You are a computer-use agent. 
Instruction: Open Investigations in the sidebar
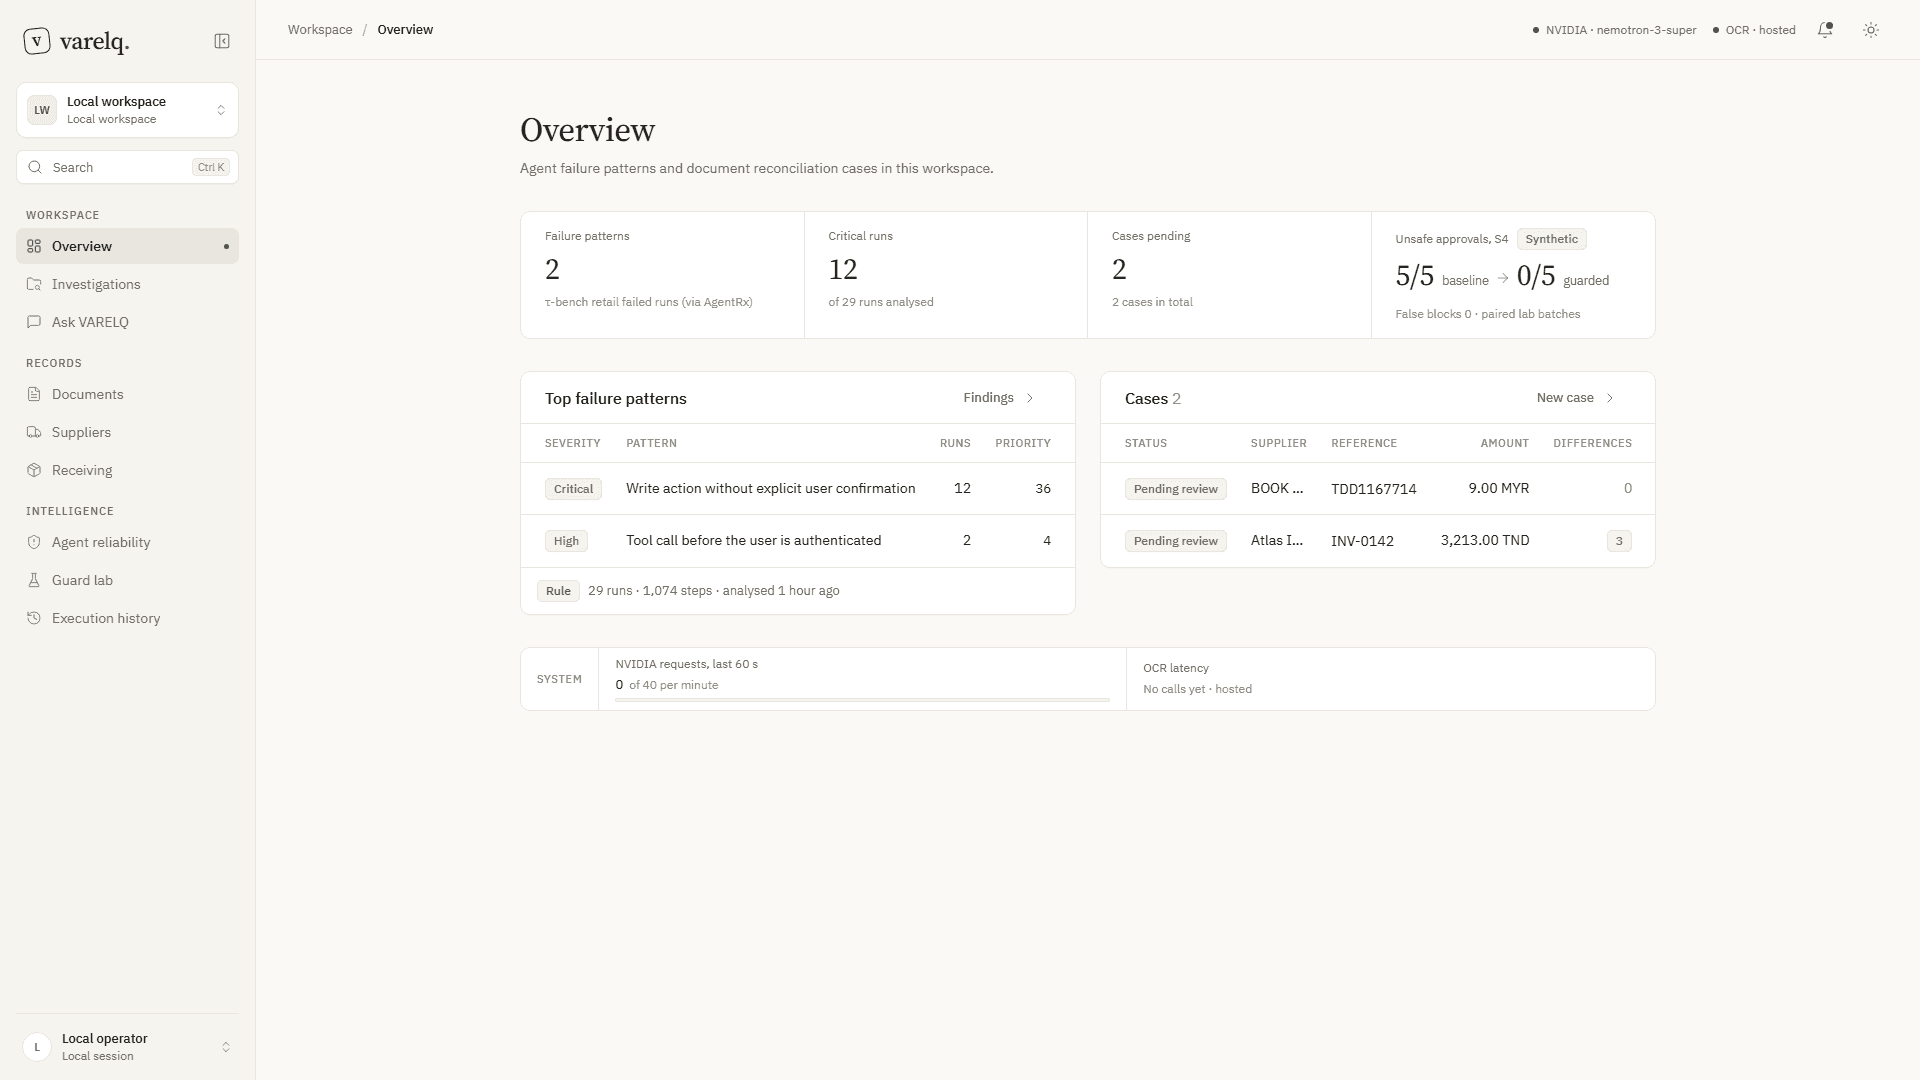tap(127, 284)
